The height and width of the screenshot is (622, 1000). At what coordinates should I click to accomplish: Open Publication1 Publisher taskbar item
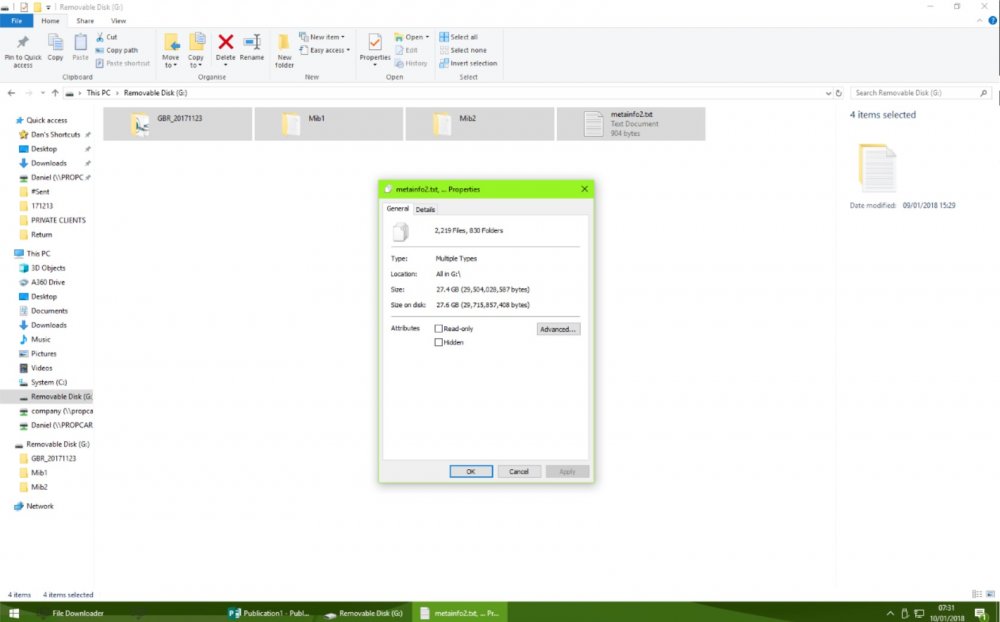point(269,613)
